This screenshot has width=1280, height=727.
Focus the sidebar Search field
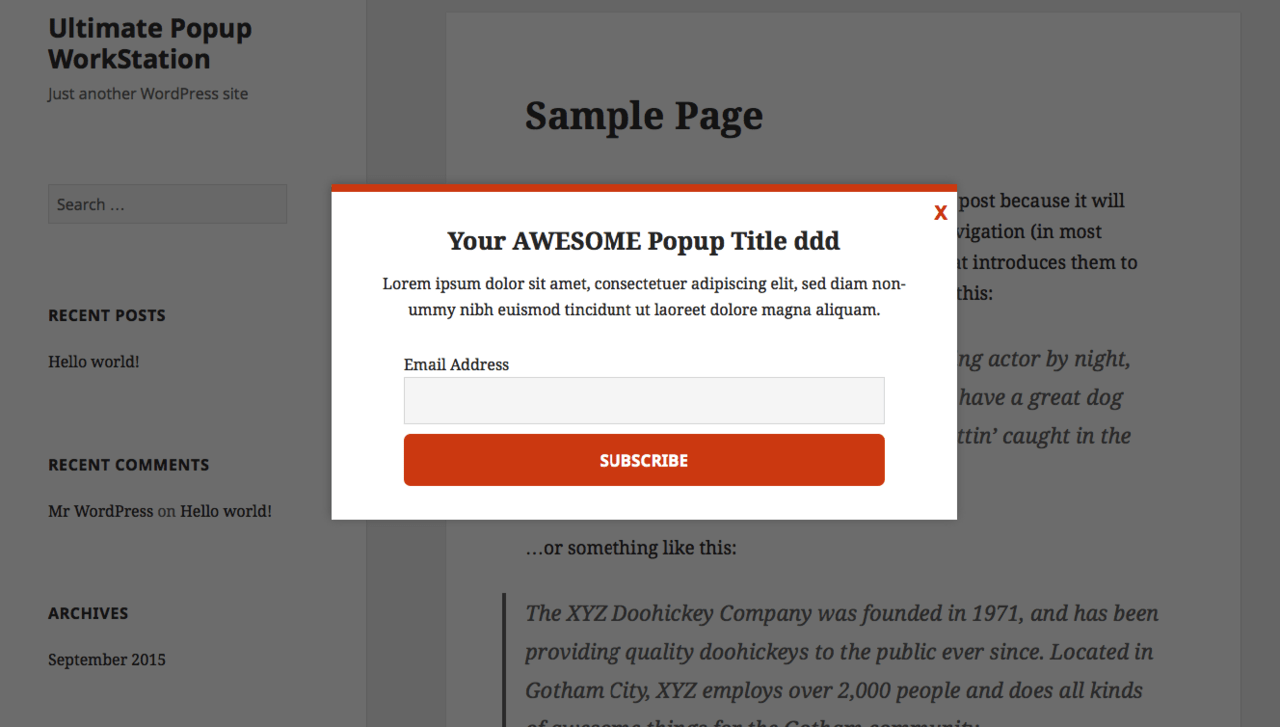(x=167, y=204)
